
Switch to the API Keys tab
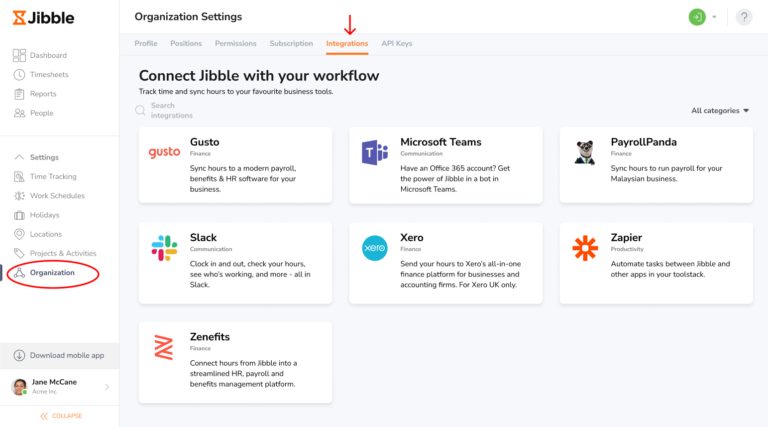396,44
